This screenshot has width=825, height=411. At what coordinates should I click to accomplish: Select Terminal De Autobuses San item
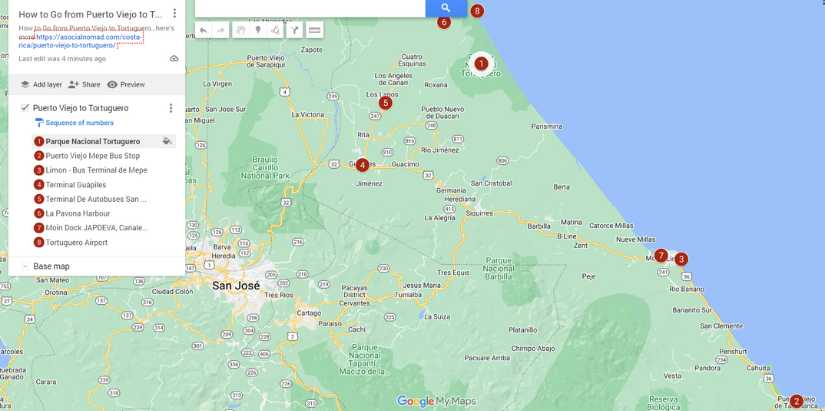[x=96, y=199]
